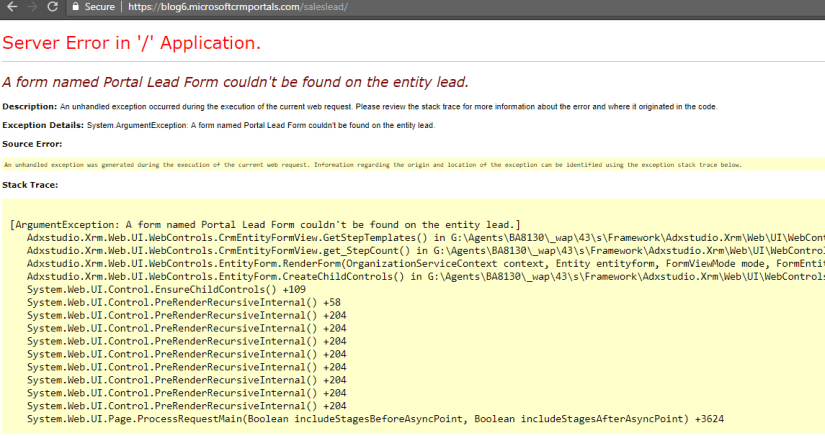Image resolution: width=825 pixels, height=438 pixels.
Task: Click the blog6.microsoftcrmportals.com URL in the address bar
Action: click(238, 7)
